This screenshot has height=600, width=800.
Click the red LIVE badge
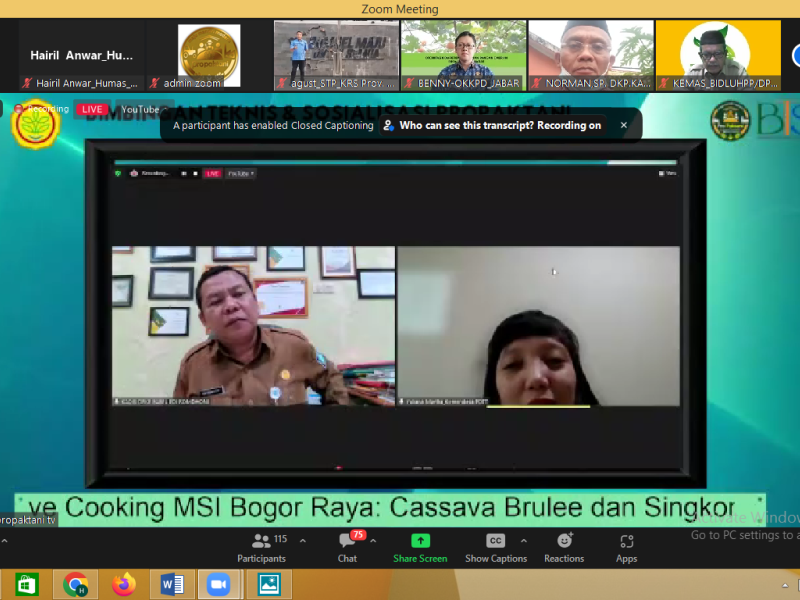(x=92, y=109)
